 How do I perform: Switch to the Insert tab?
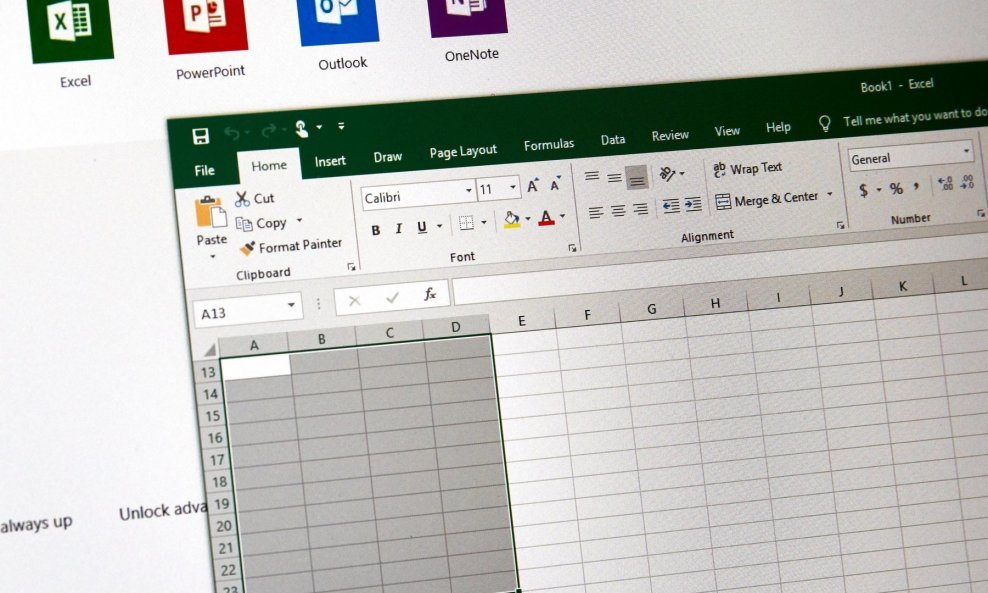330,161
